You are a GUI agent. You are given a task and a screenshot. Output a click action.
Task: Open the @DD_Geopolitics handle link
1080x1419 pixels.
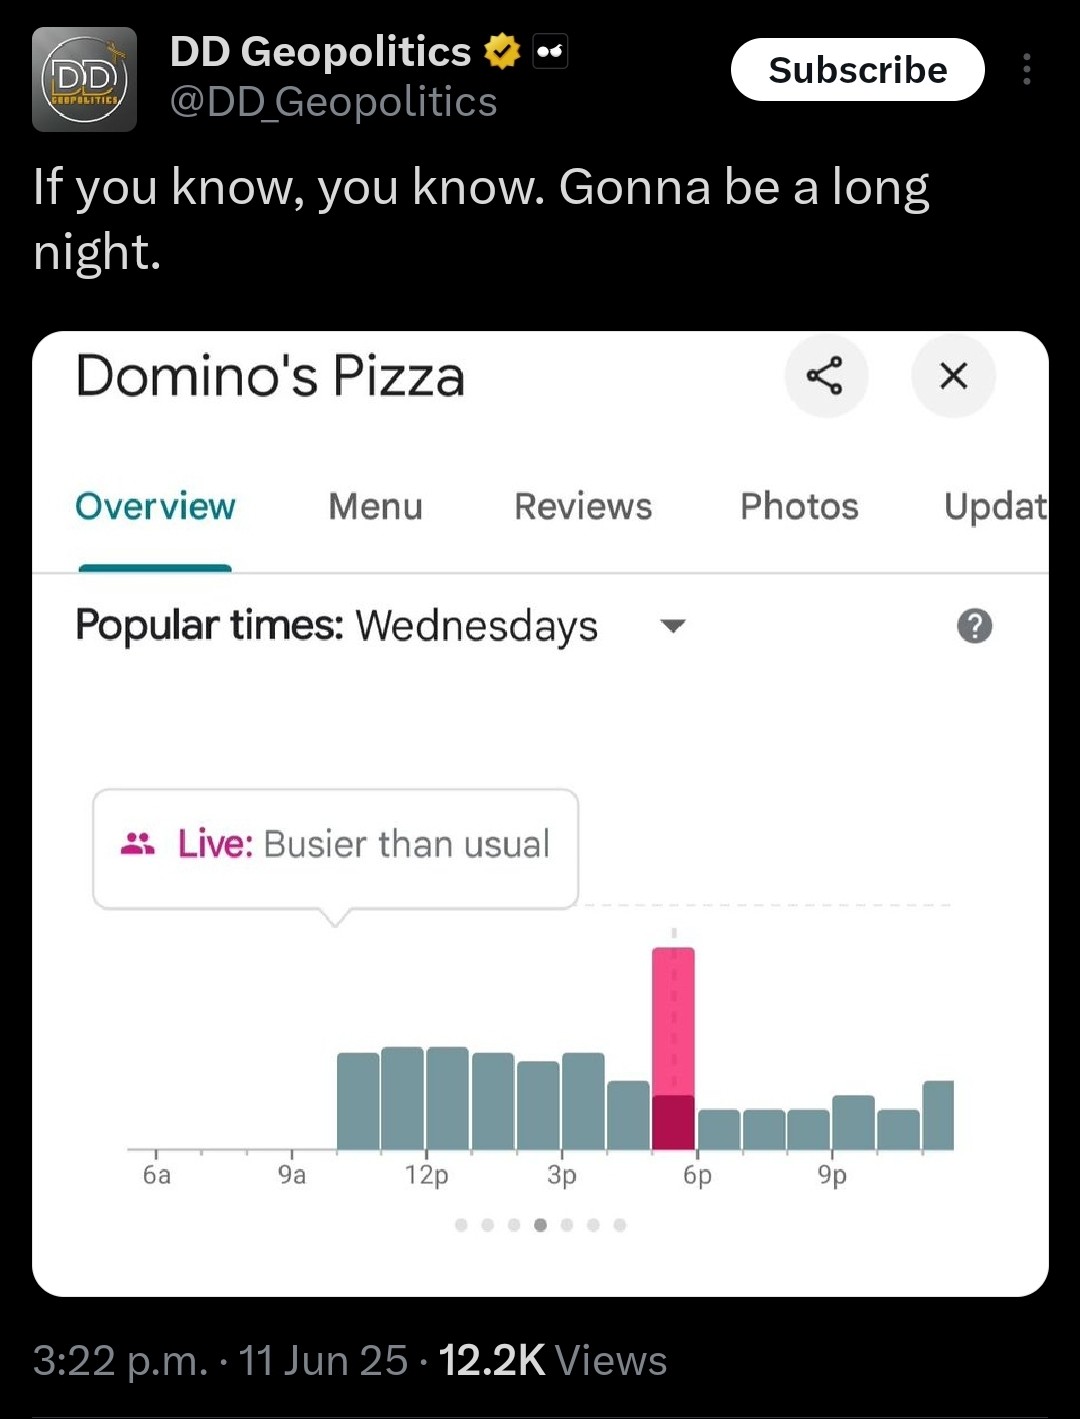pyautogui.click(x=334, y=102)
